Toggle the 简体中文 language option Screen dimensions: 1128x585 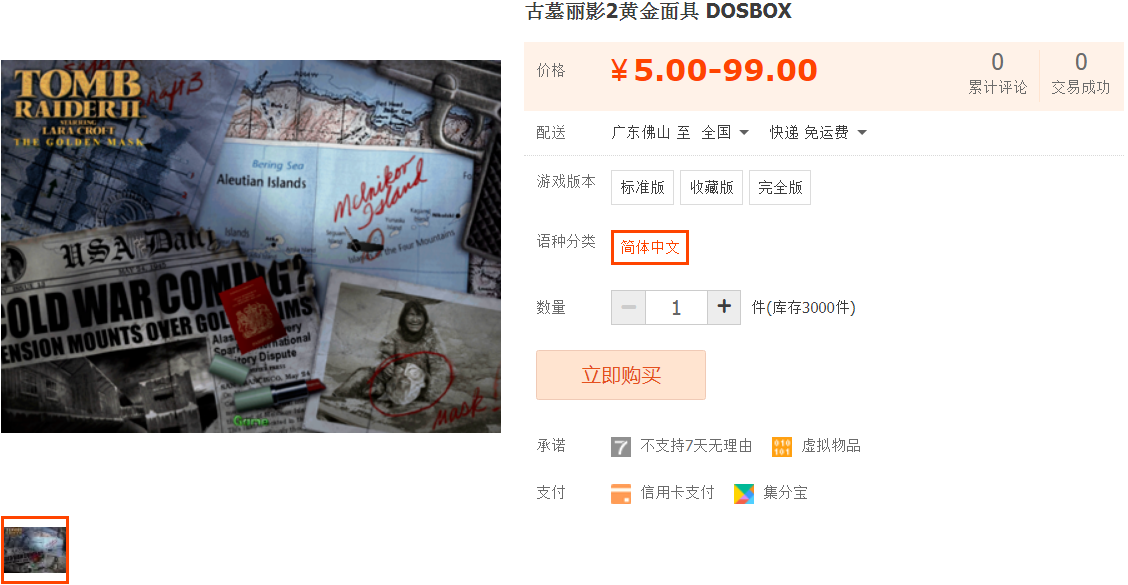point(650,248)
